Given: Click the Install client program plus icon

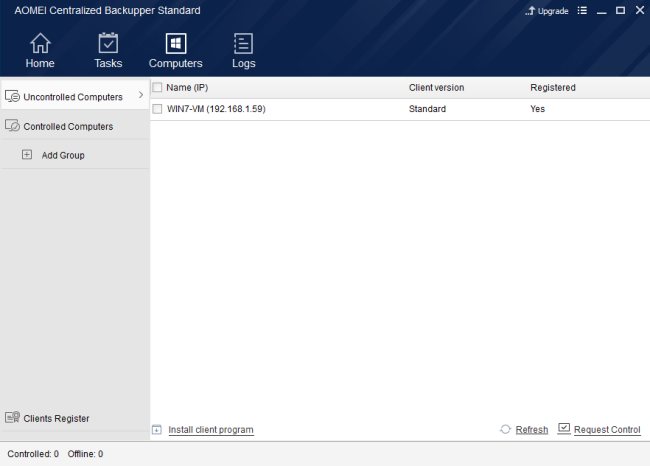Looking at the screenshot, I should click(157, 430).
